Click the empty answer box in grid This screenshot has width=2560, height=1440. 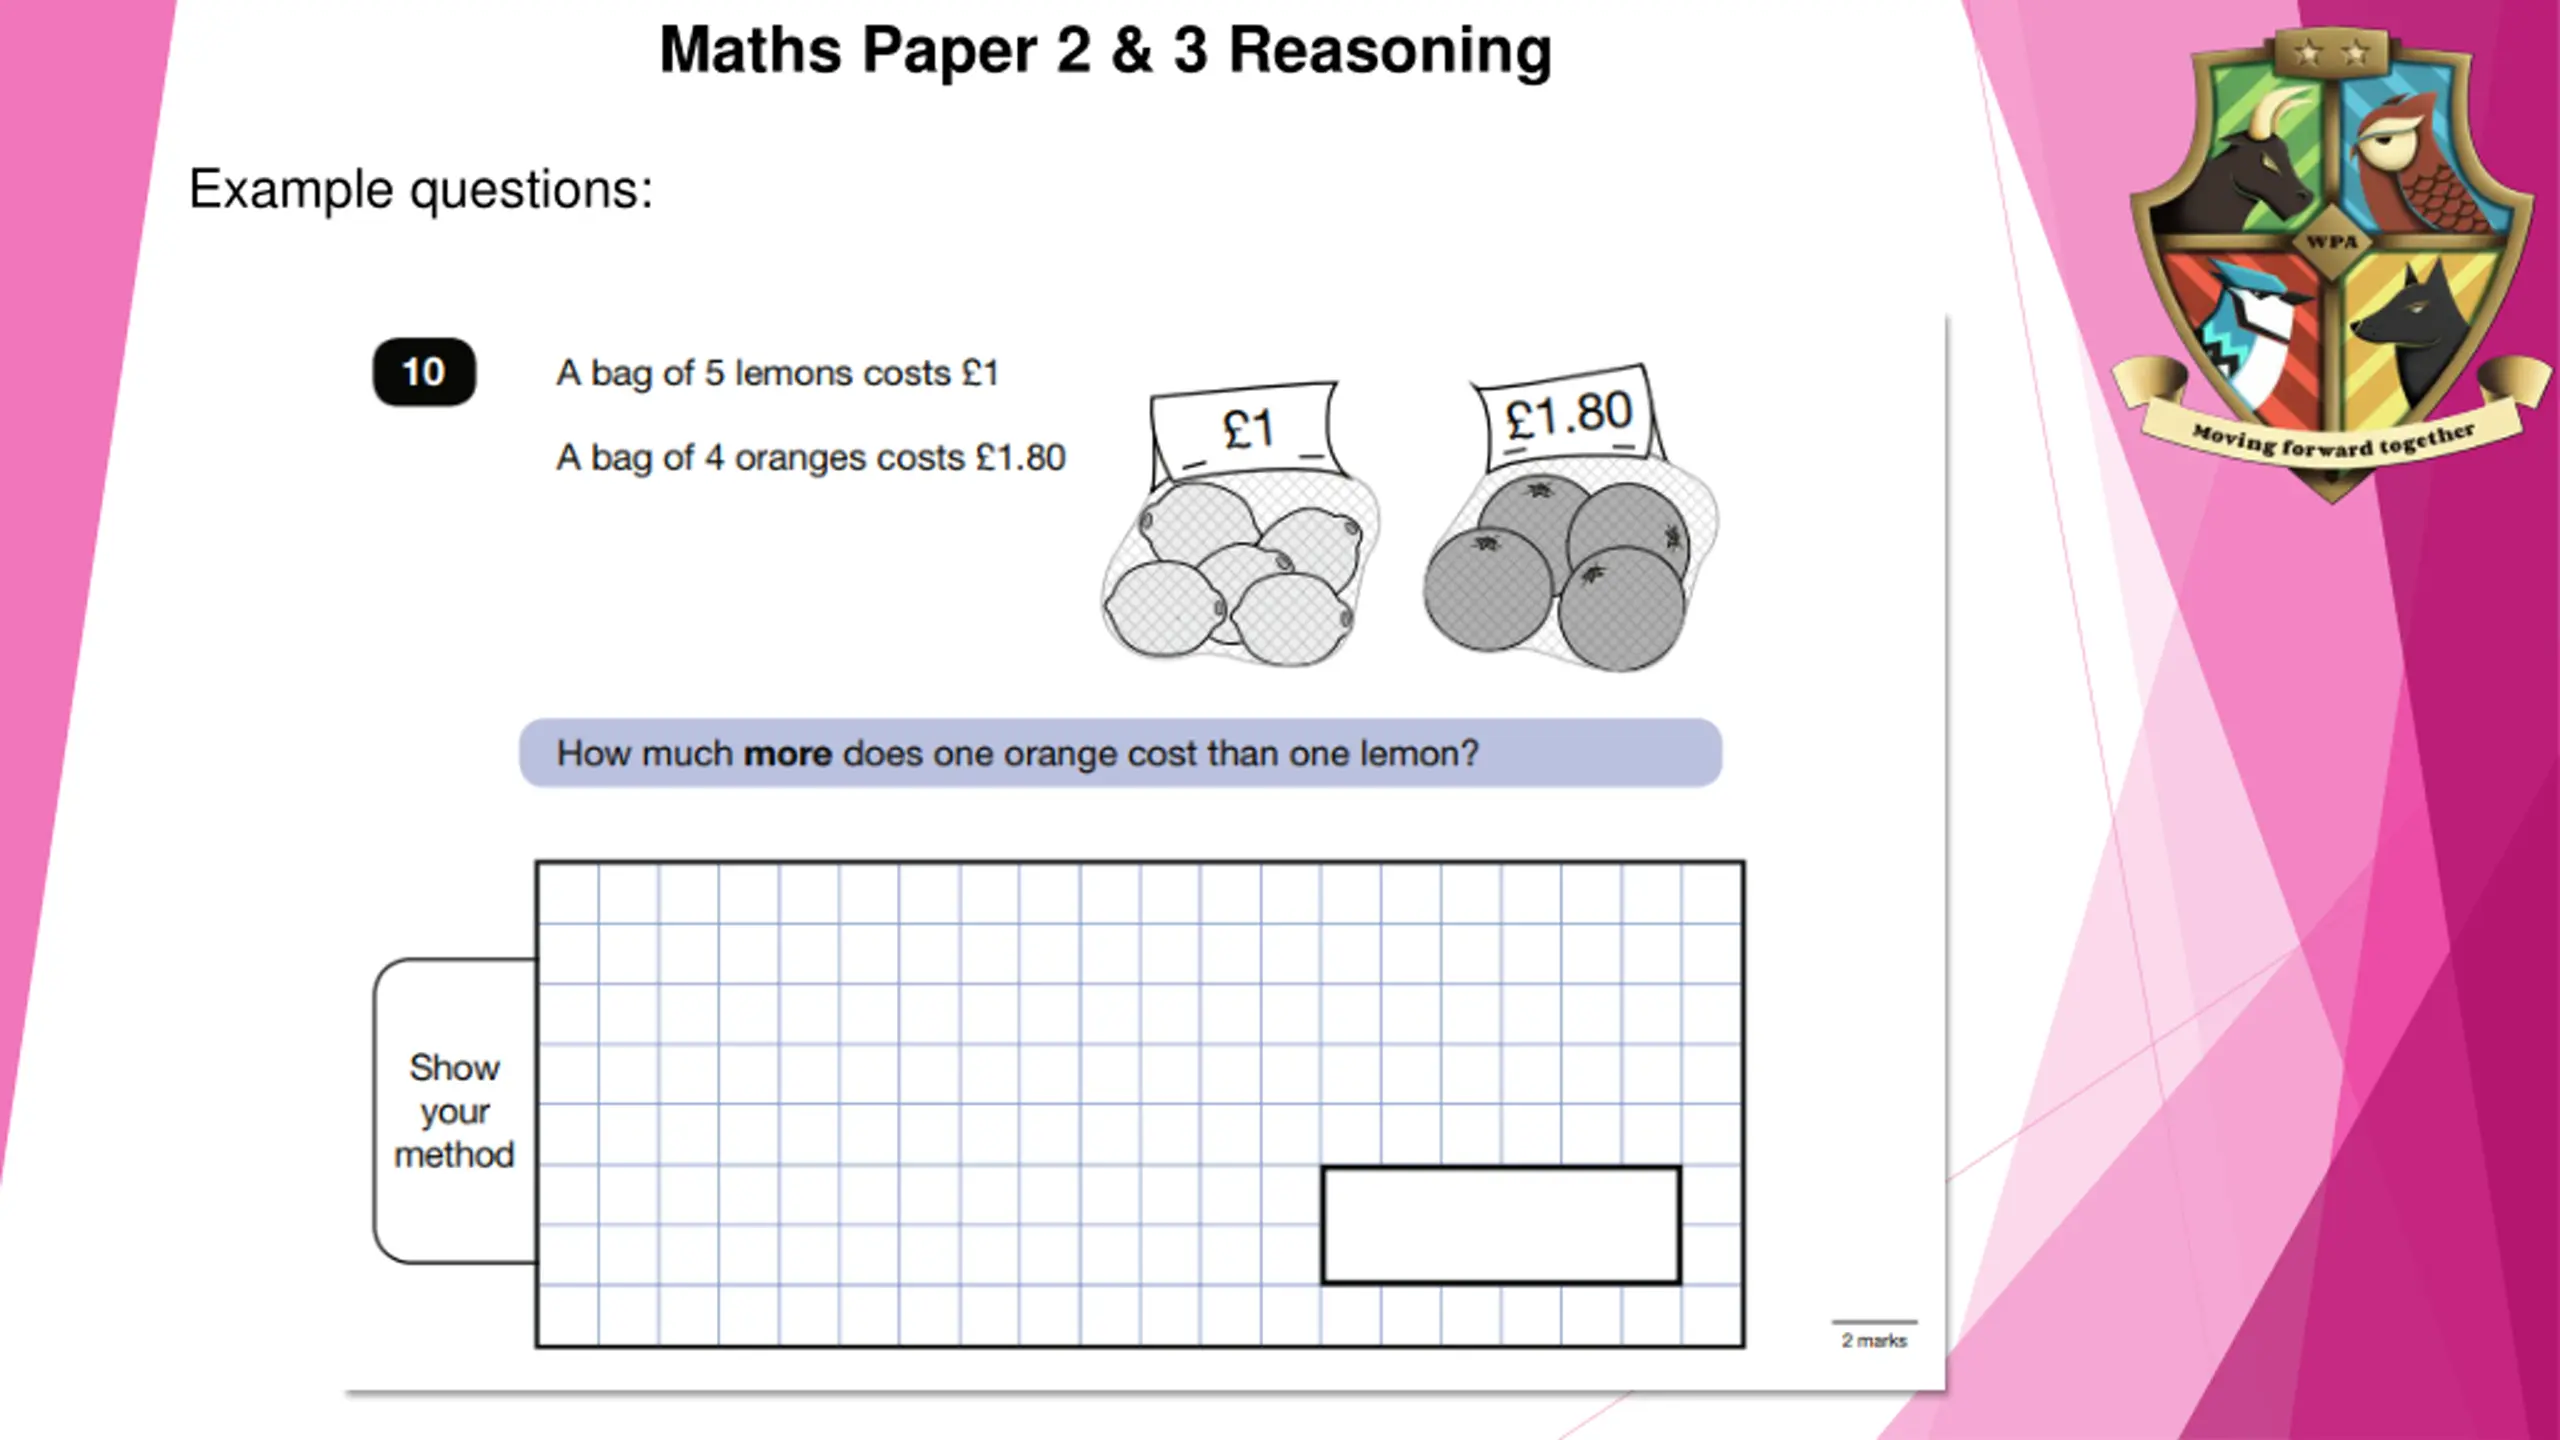(x=1501, y=1225)
